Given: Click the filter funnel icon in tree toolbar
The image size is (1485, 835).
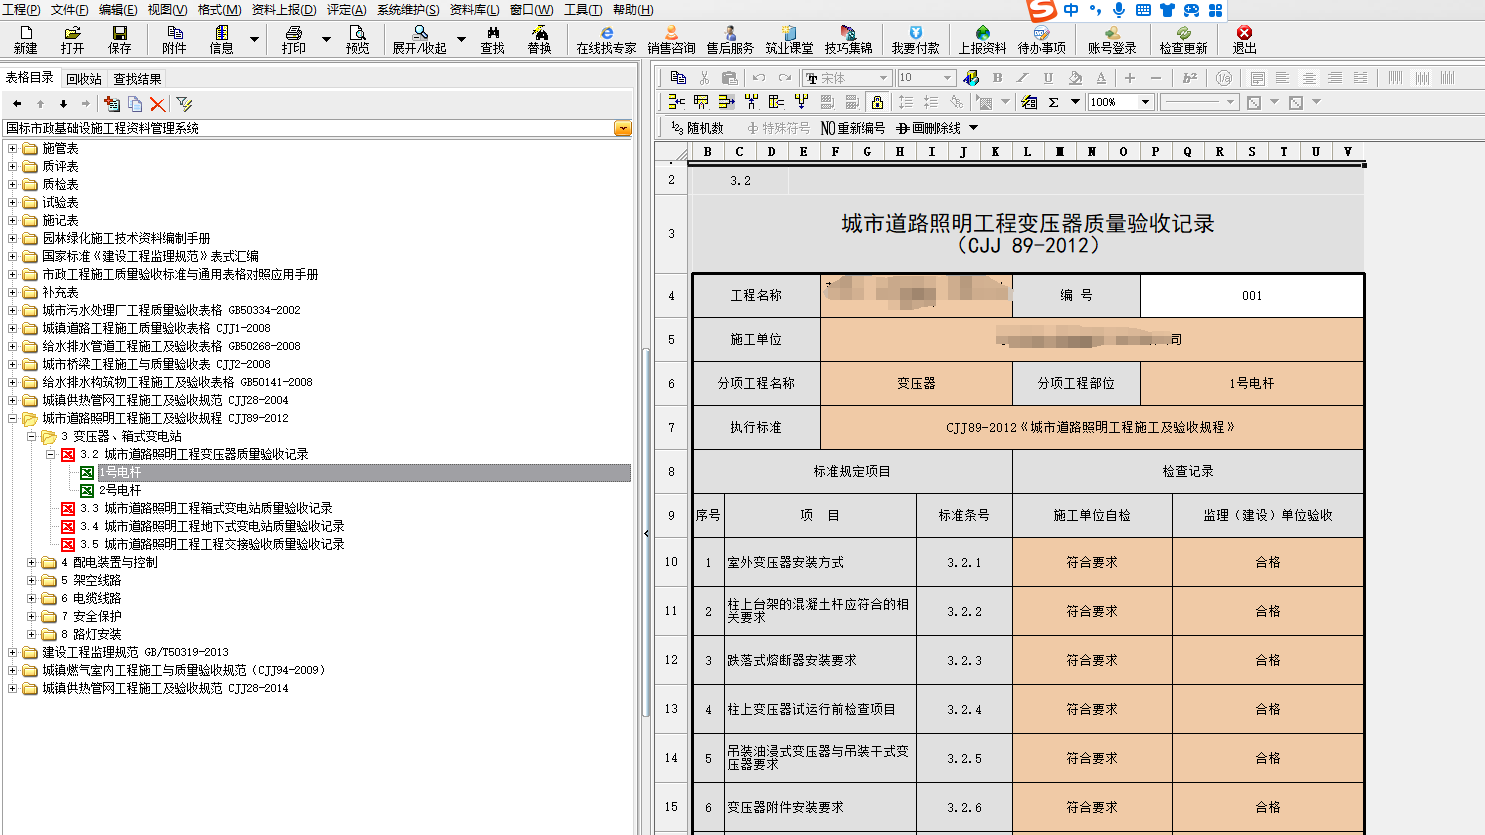Looking at the screenshot, I should 184,104.
